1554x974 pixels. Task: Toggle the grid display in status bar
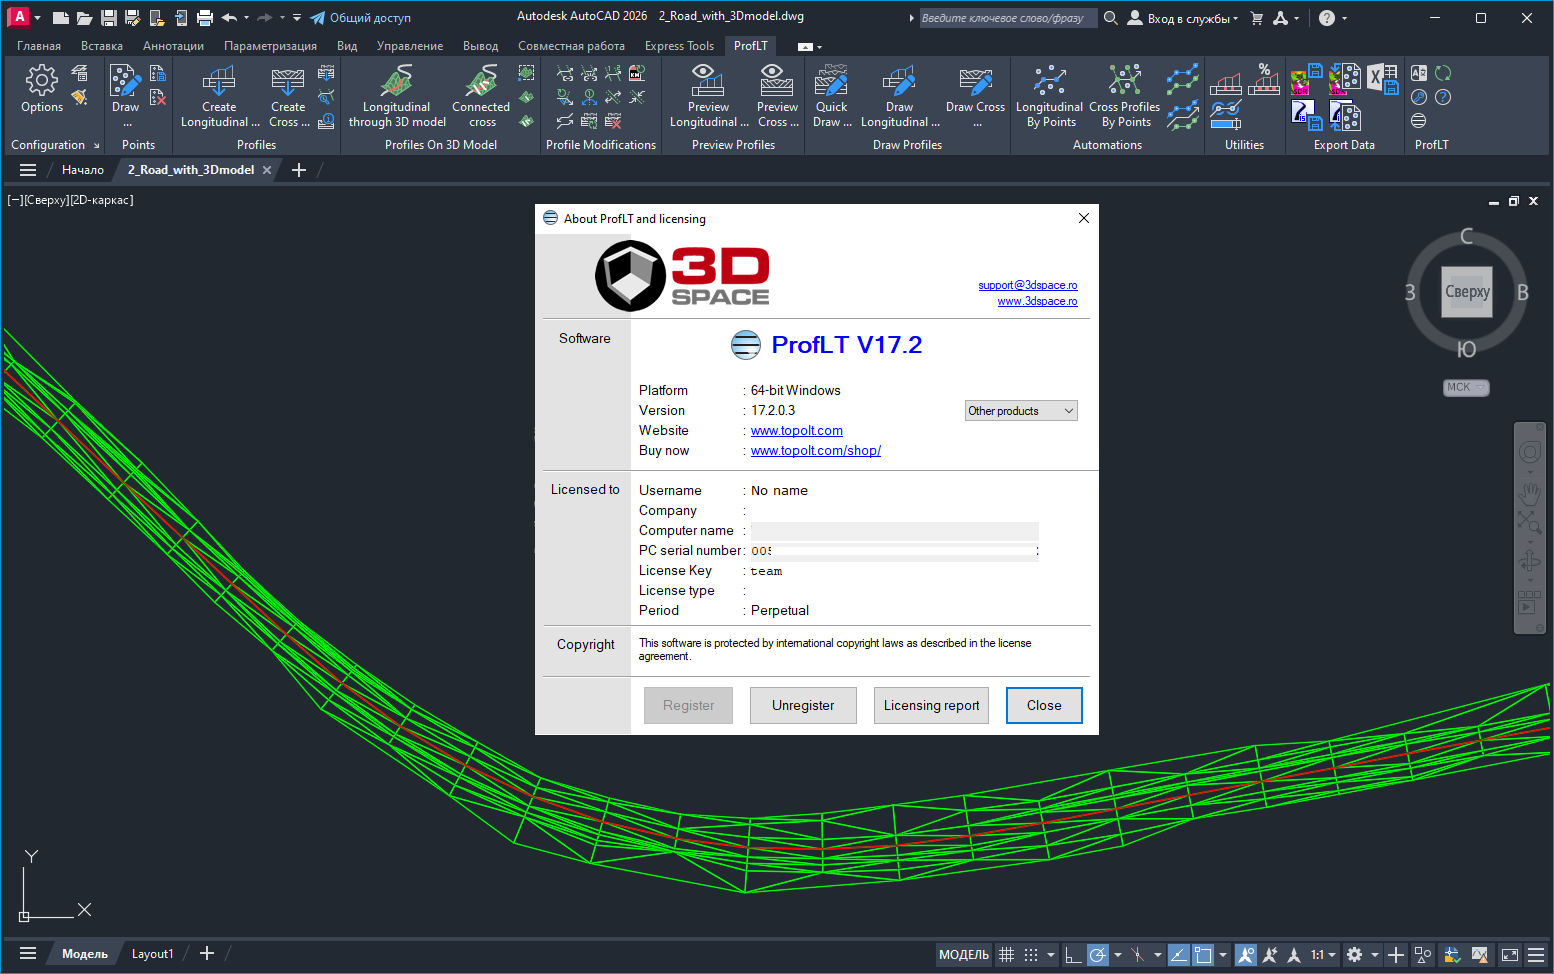pos(1006,954)
